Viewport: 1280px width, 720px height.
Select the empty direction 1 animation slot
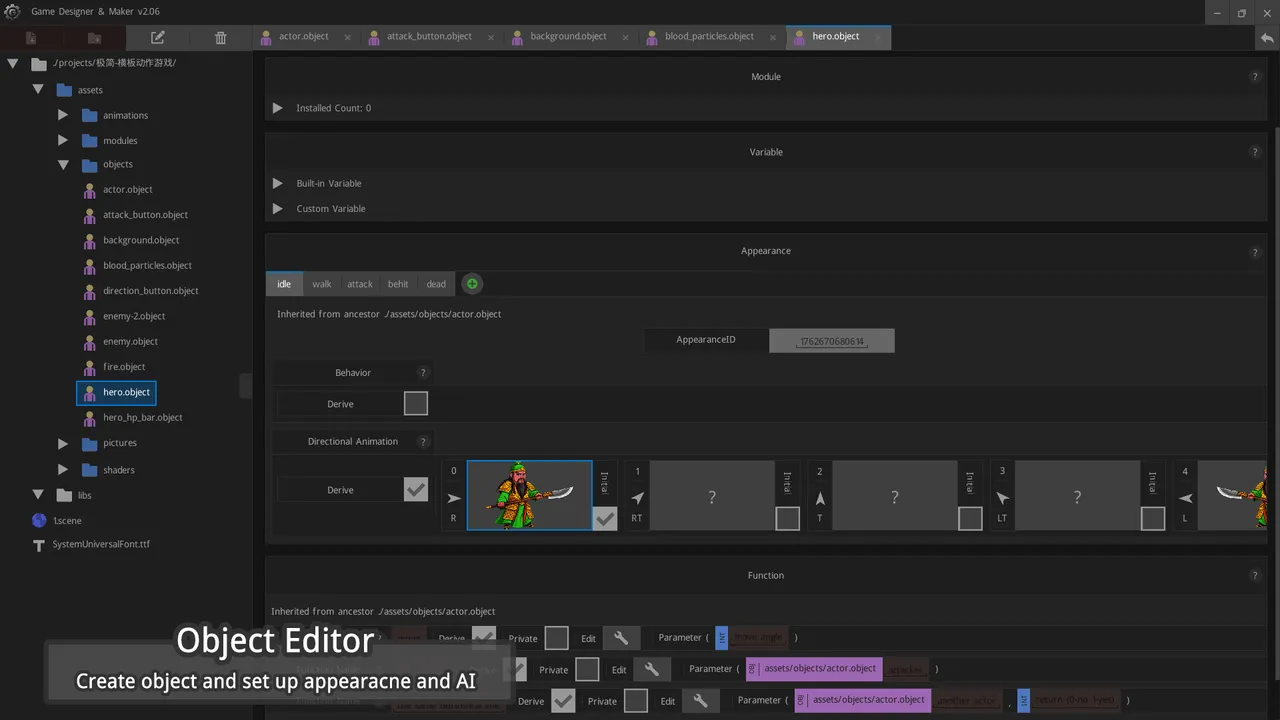[712, 495]
